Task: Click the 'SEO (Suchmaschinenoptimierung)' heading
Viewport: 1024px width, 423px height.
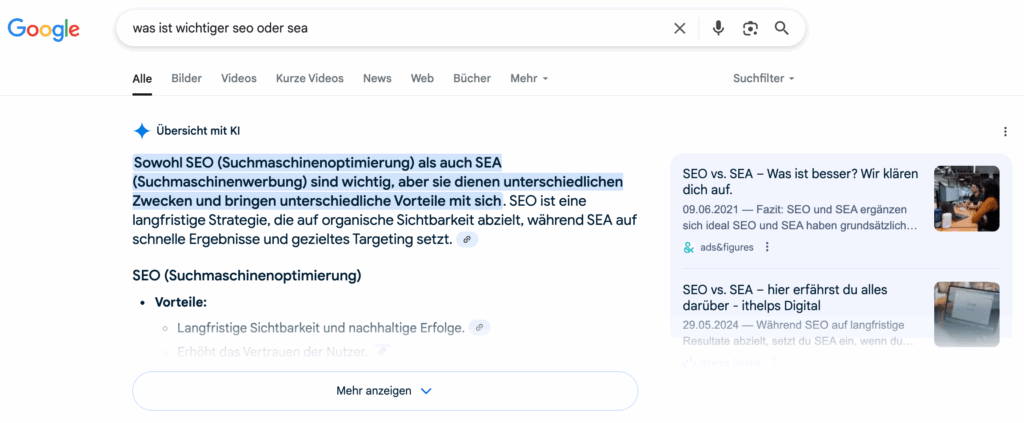Action: pyautogui.click(x=247, y=275)
